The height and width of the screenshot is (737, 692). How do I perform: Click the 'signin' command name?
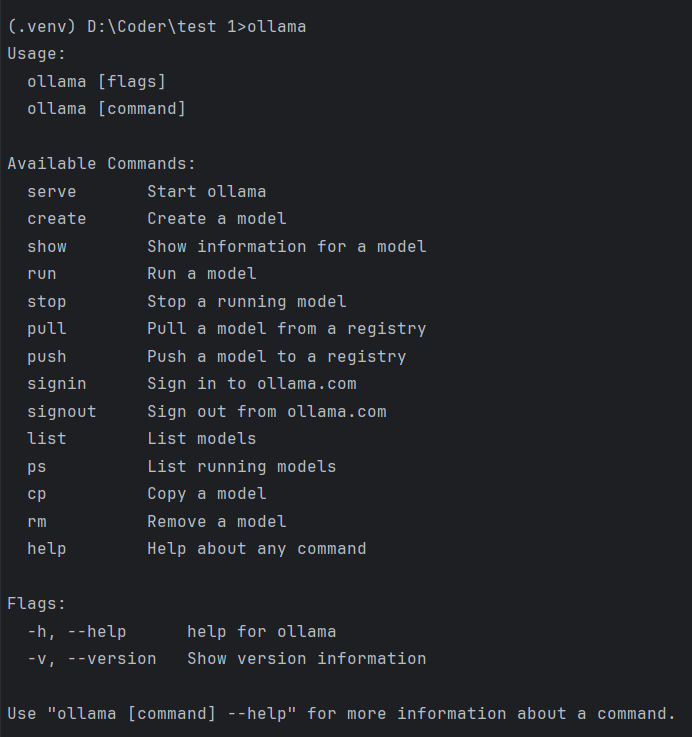tap(56, 383)
